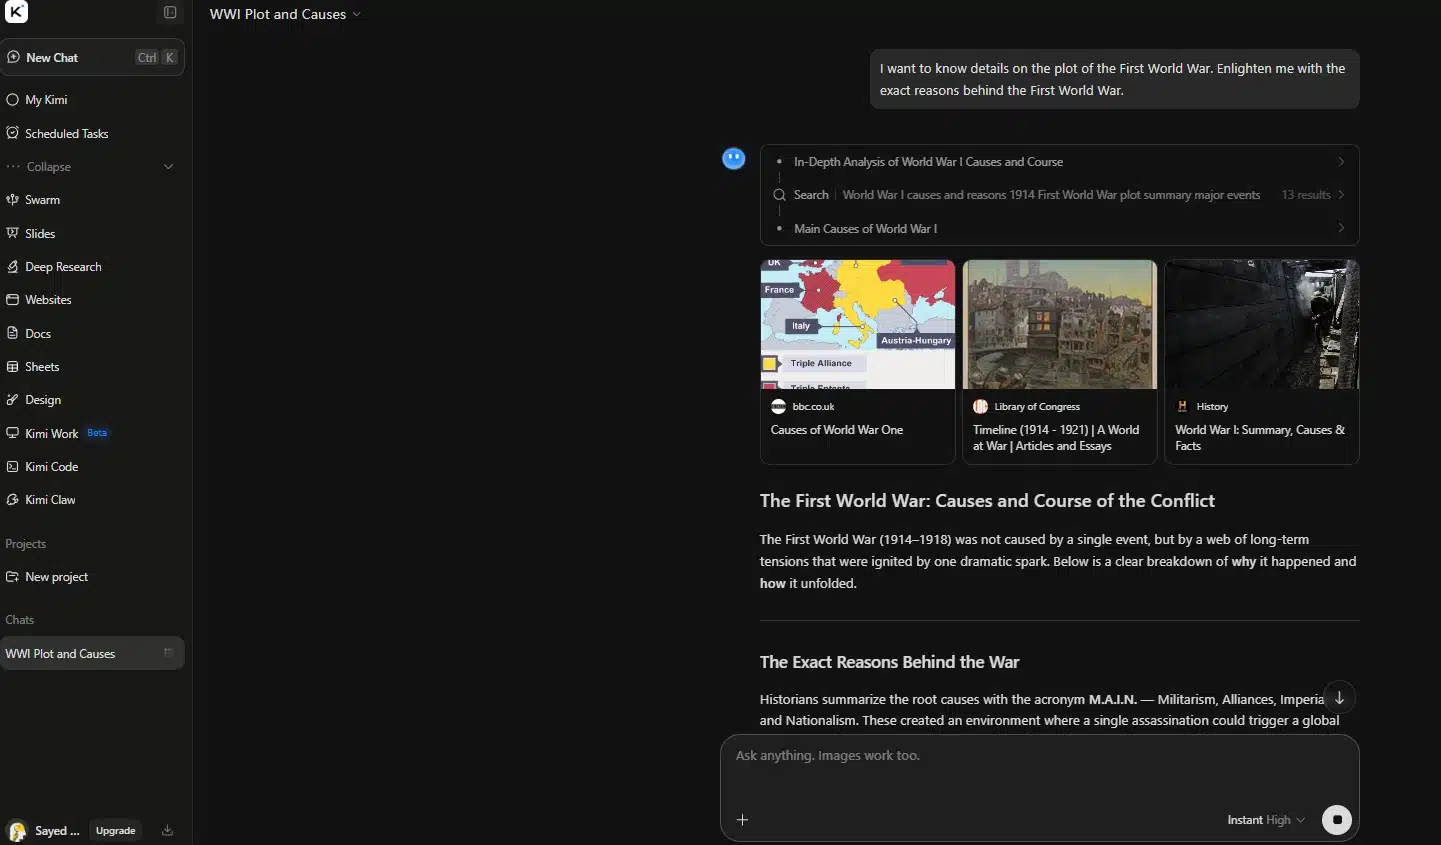Image resolution: width=1441 pixels, height=845 pixels.
Task: Open History World War I Summary card
Action: click(1262, 362)
